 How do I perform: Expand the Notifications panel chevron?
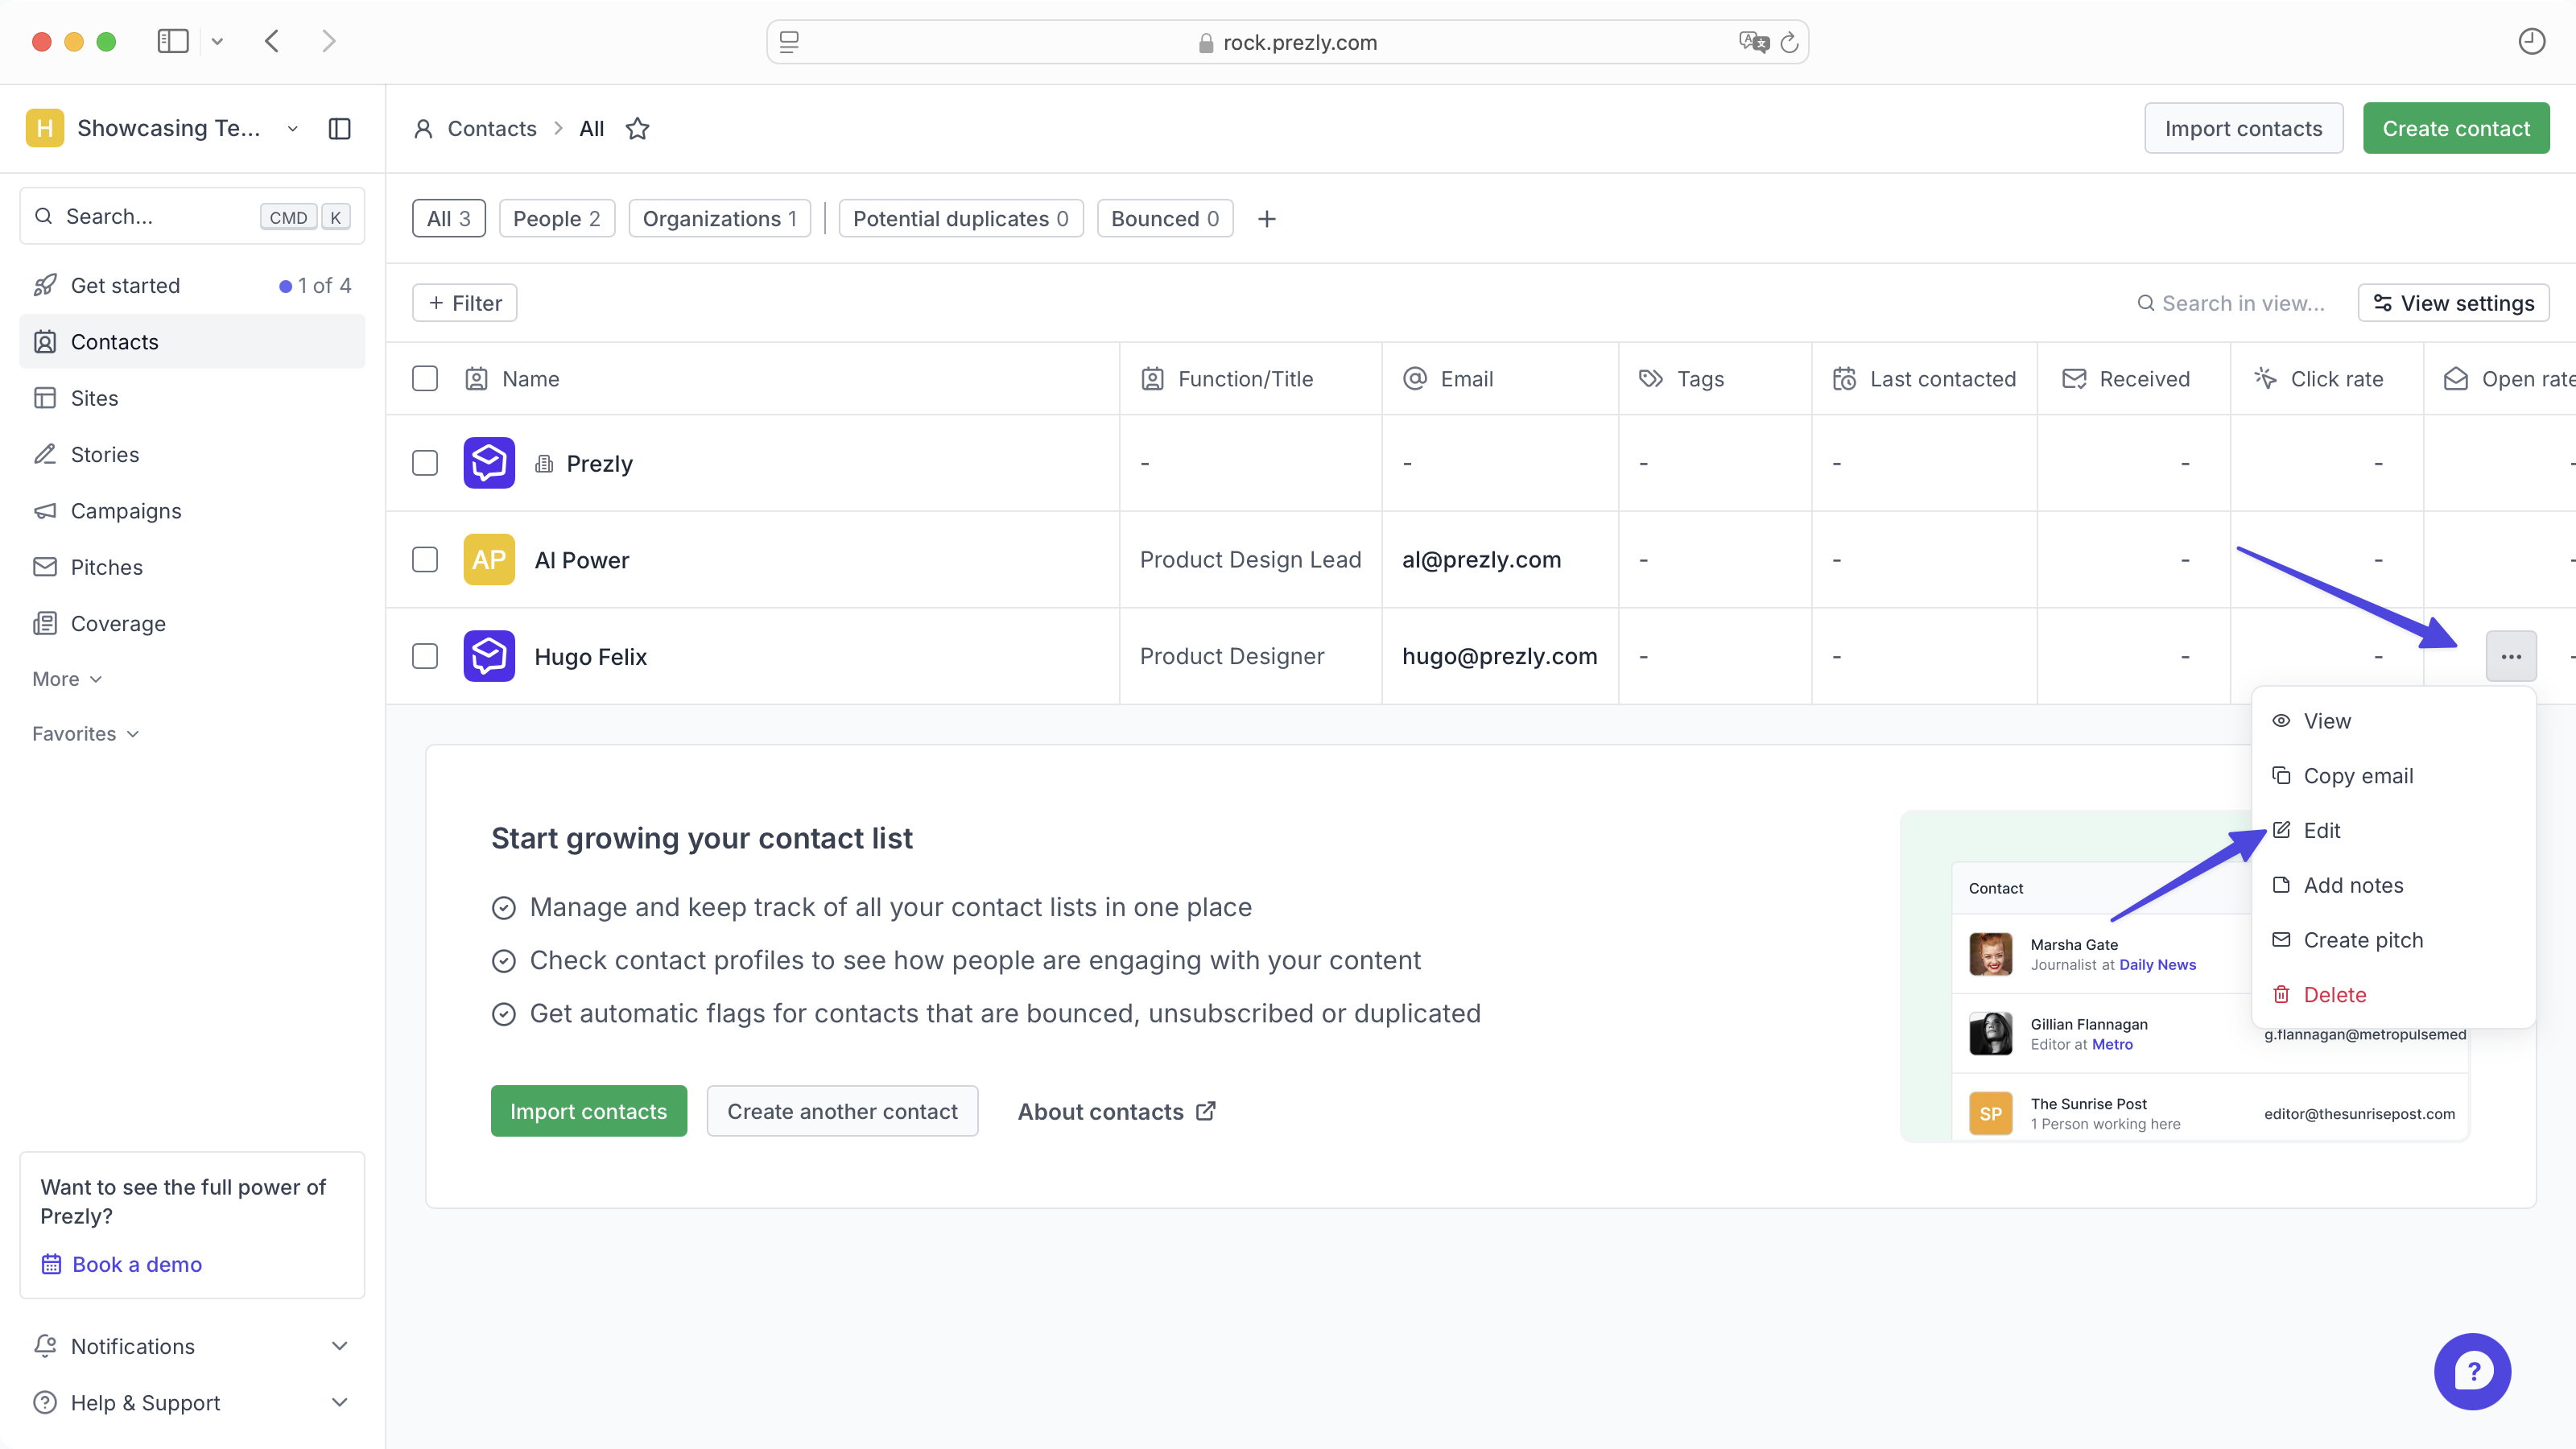339,1346
